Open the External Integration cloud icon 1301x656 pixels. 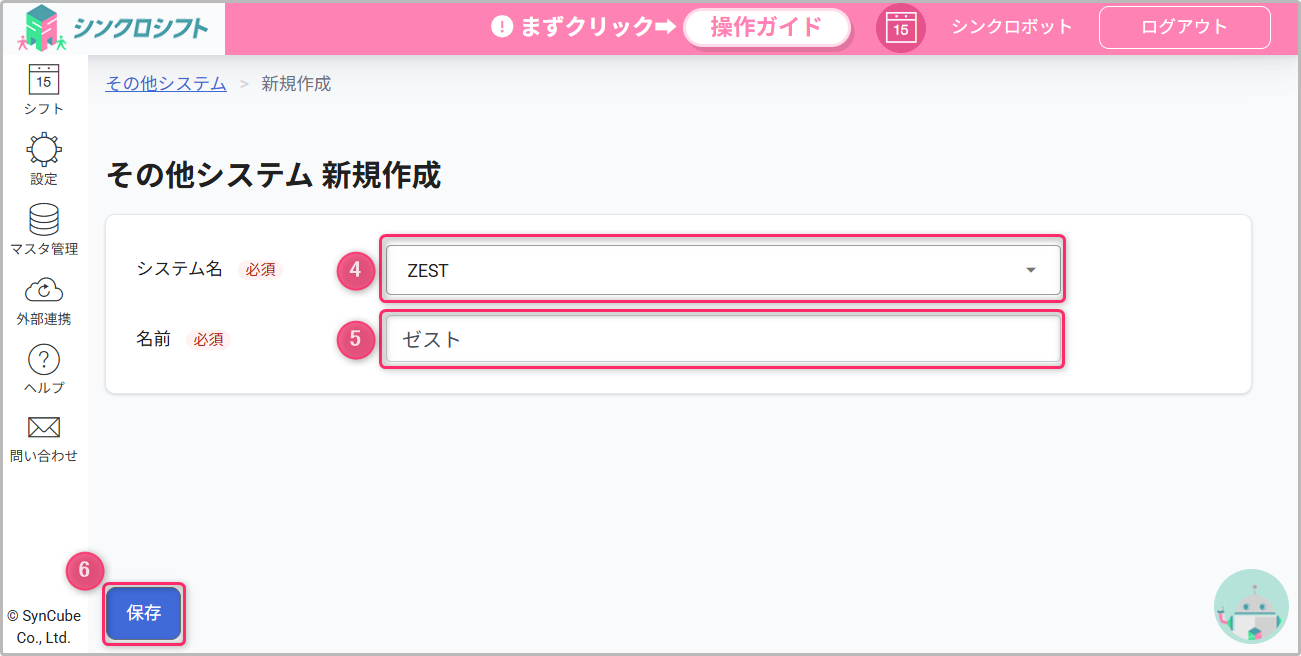click(43, 291)
